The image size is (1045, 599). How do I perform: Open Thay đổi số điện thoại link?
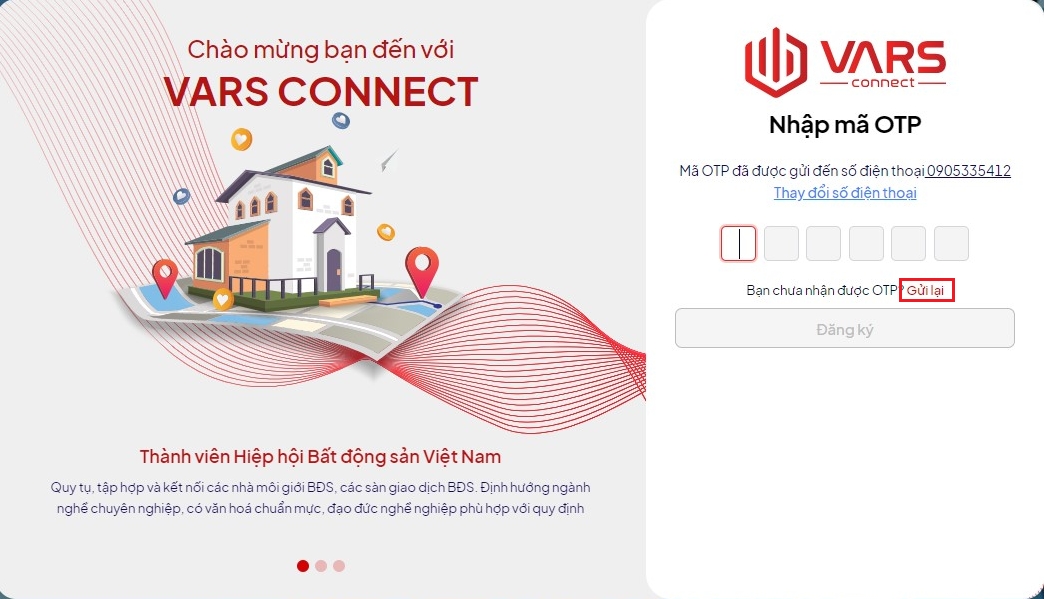(845, 193)
